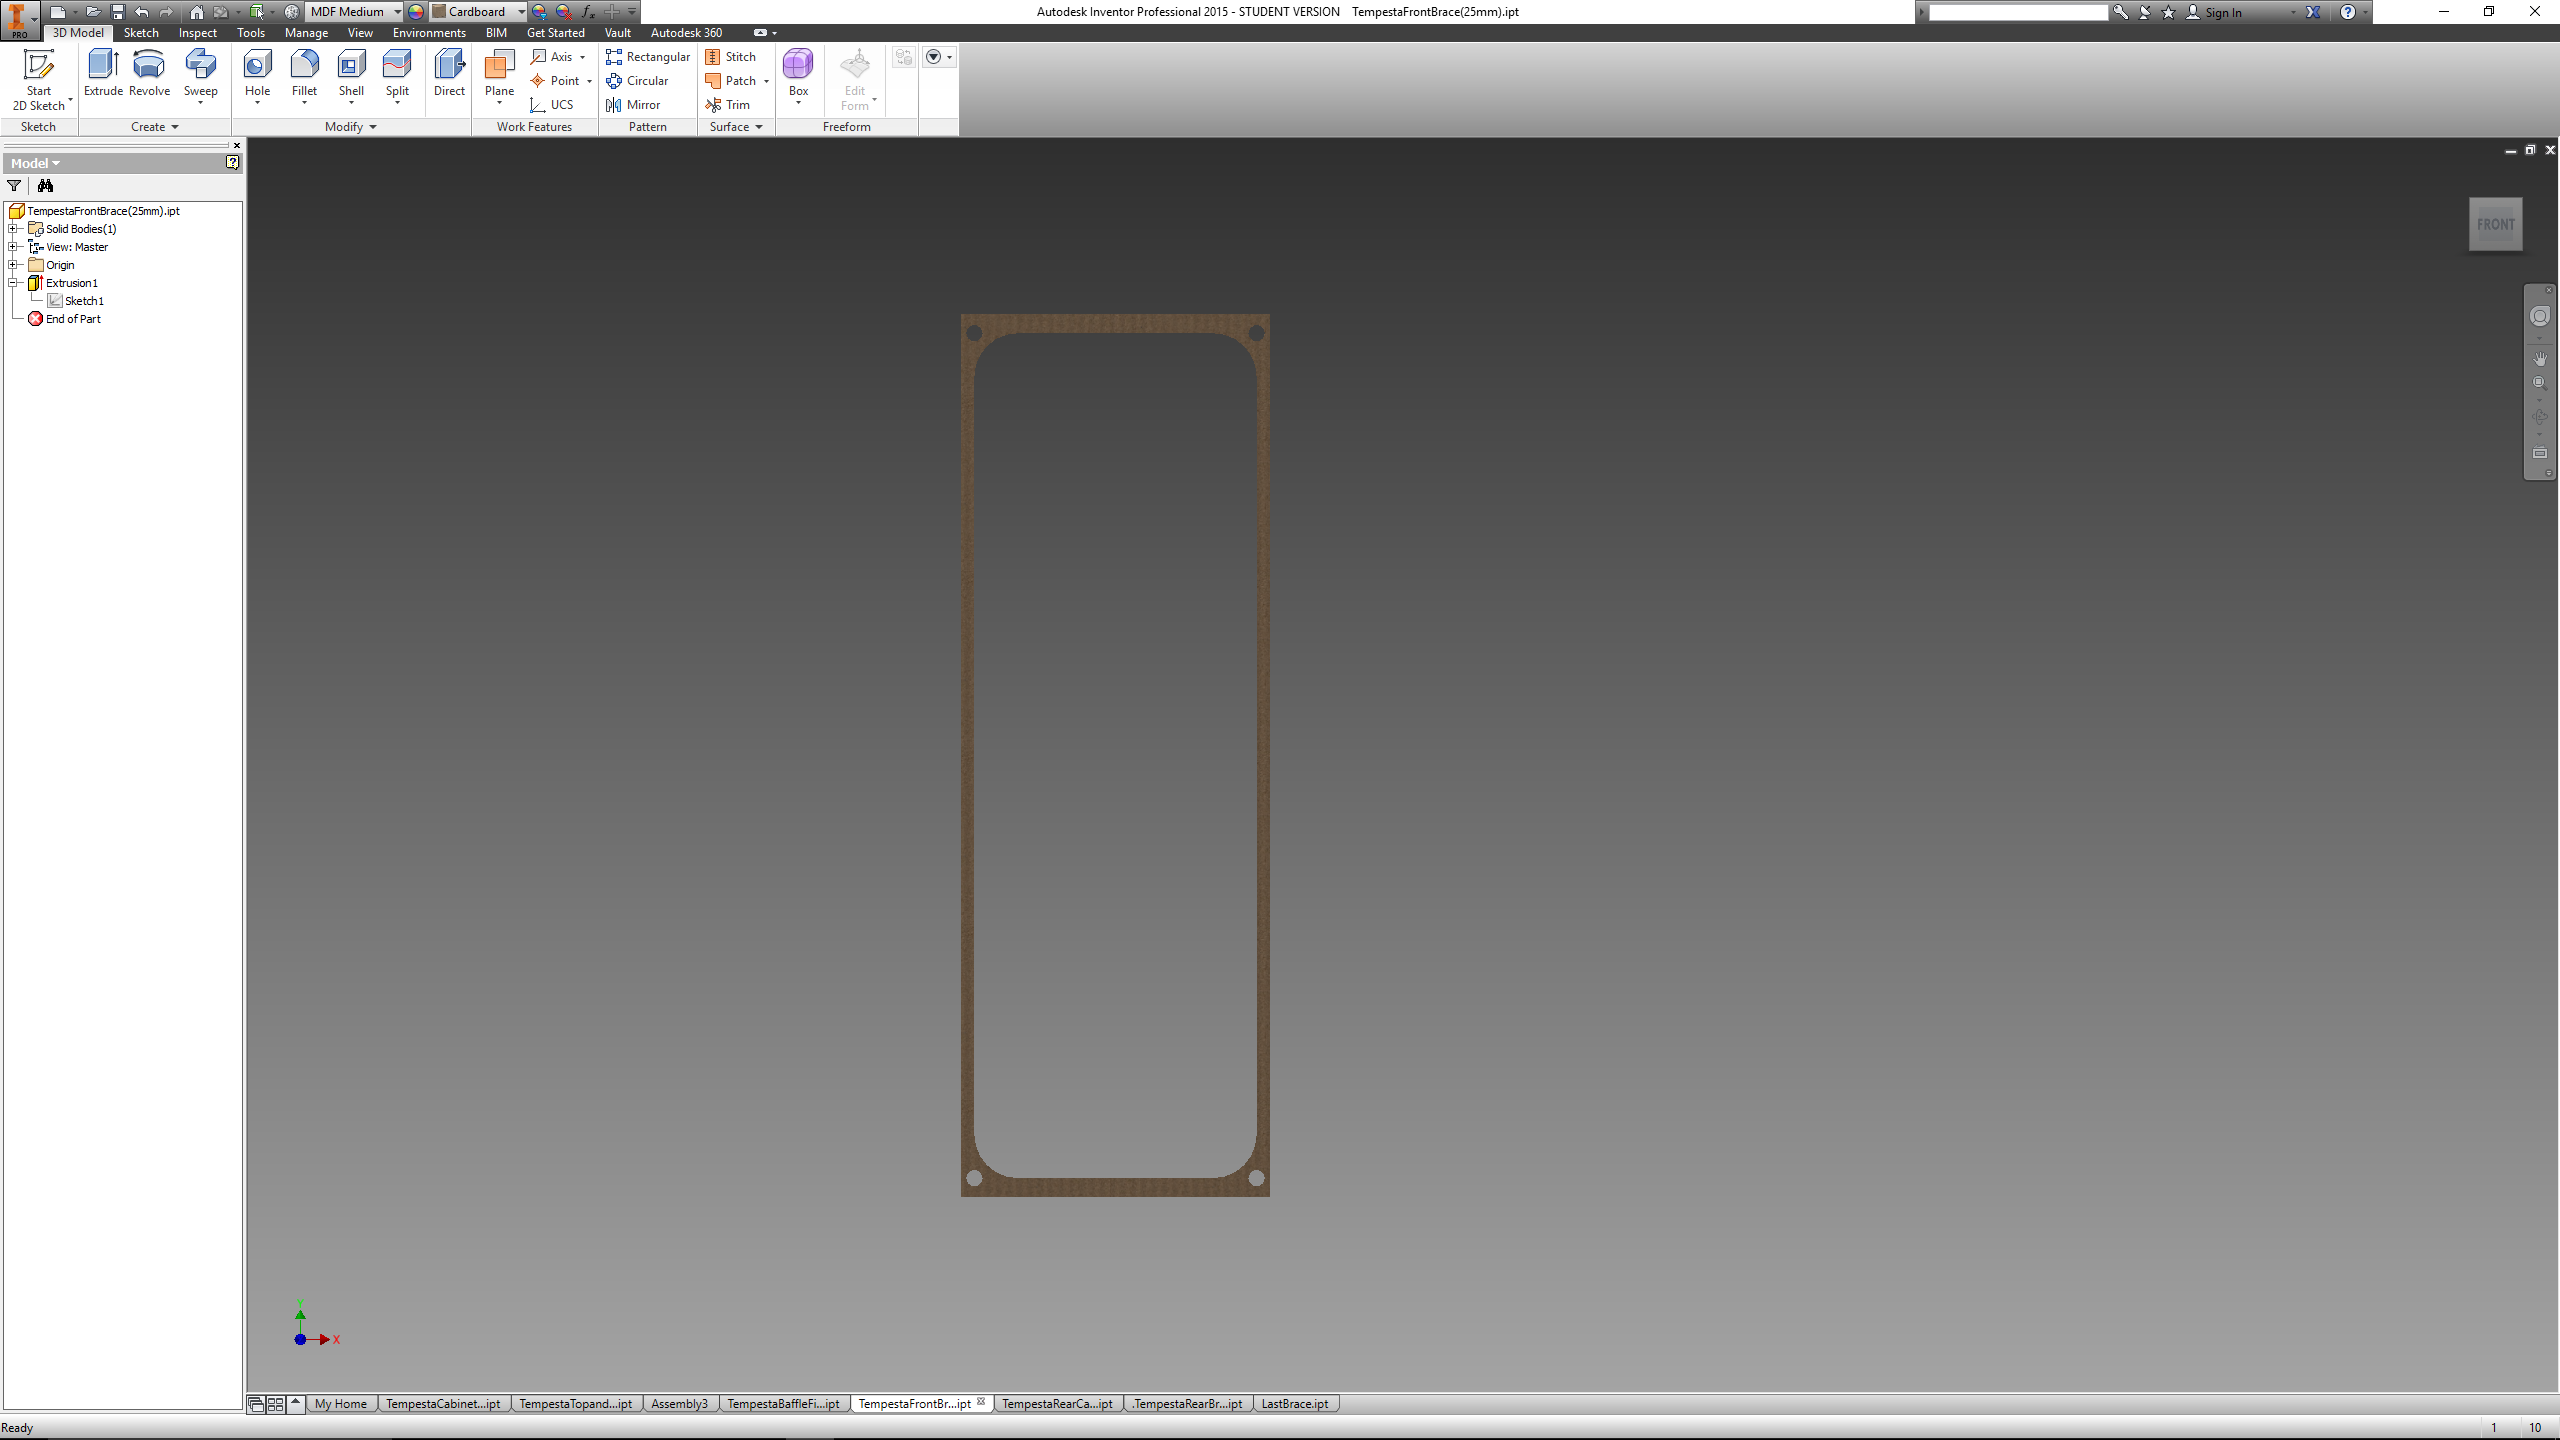Select the Revolve tool
The image size is (2560, 1440).
click(149, 73)
